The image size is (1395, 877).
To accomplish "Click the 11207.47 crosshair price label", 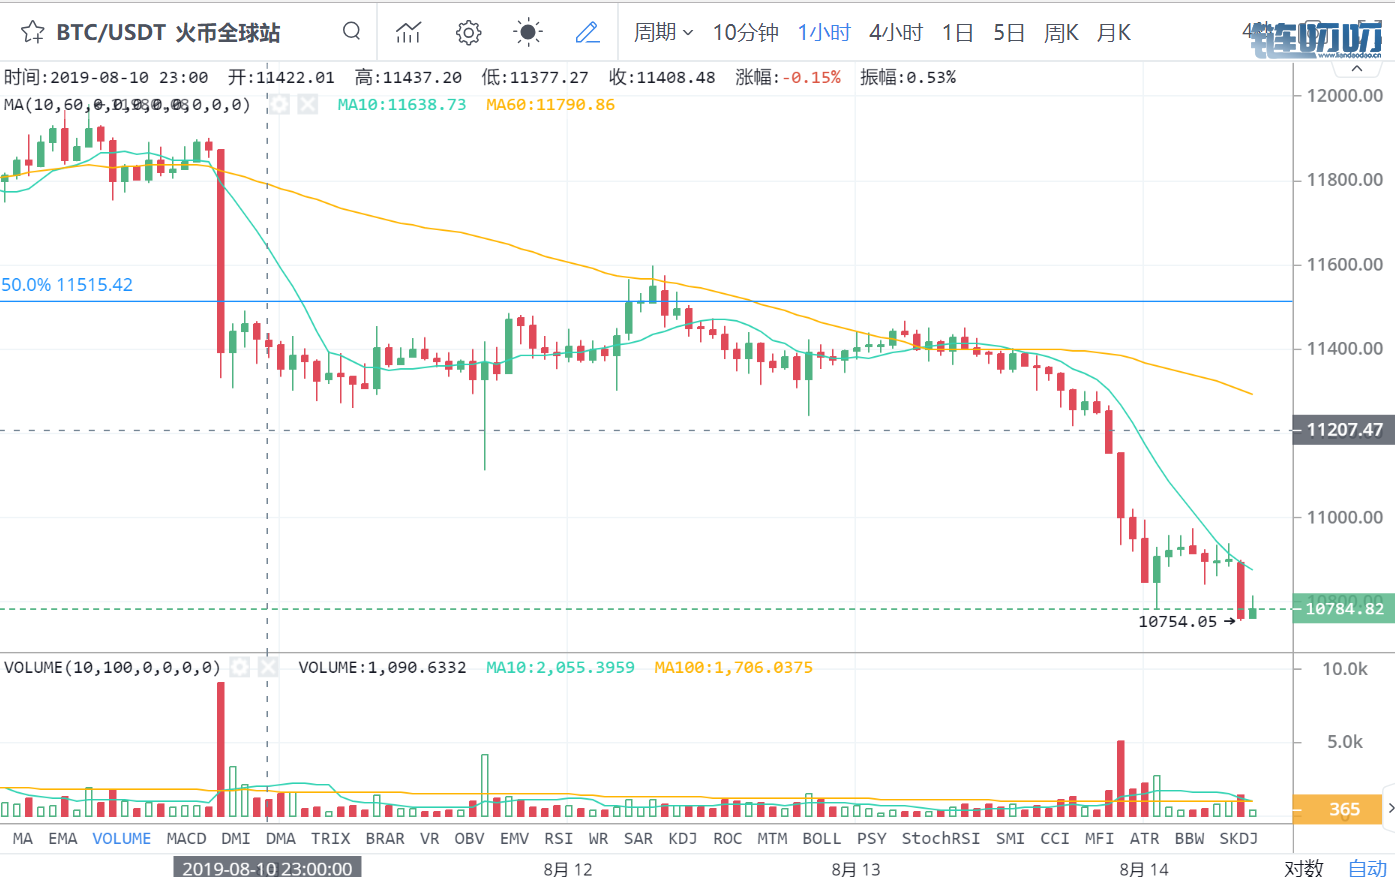I will pyautogui.click(x=1344, y=430).
